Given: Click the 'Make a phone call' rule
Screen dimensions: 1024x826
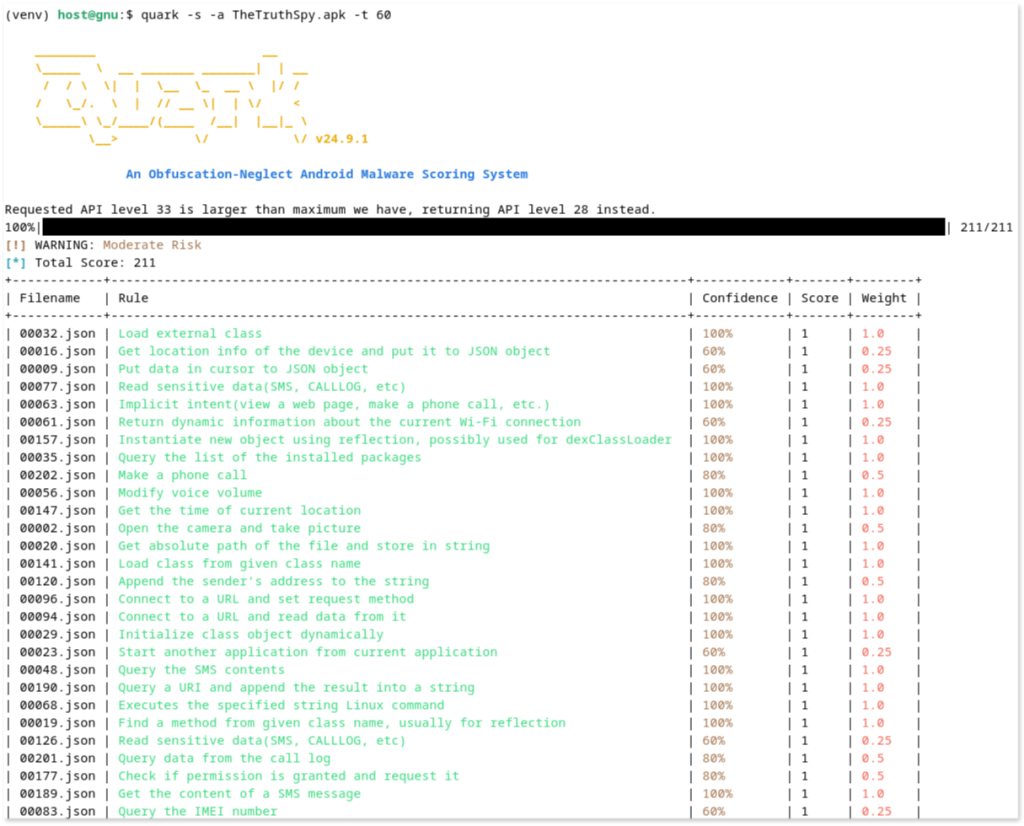Looking at the screenshot, I should tap(182, 475).
